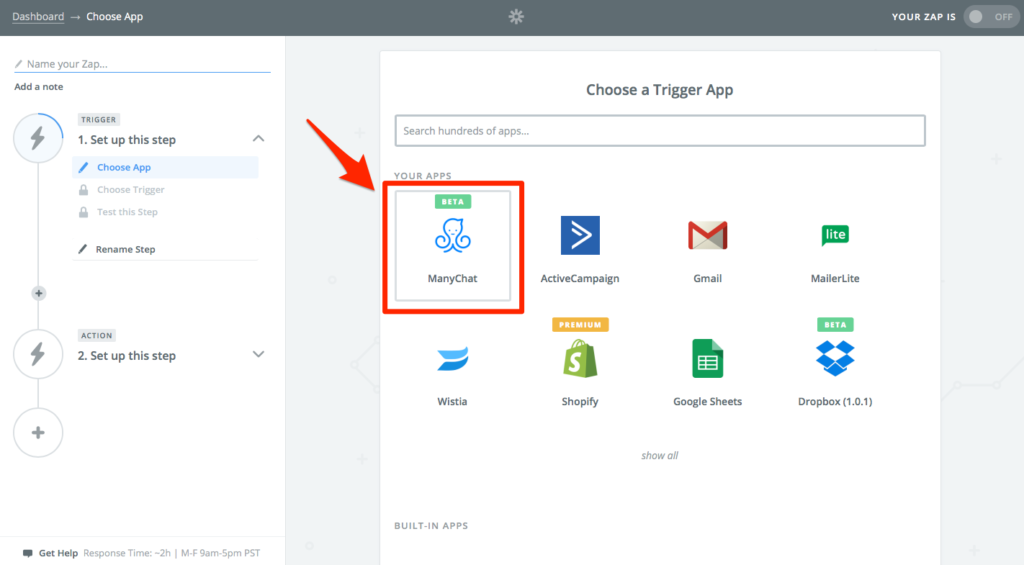Click the pencil icon beside Rename Step
This screenshot has width=1024, height=565.
tap(82, 249)
